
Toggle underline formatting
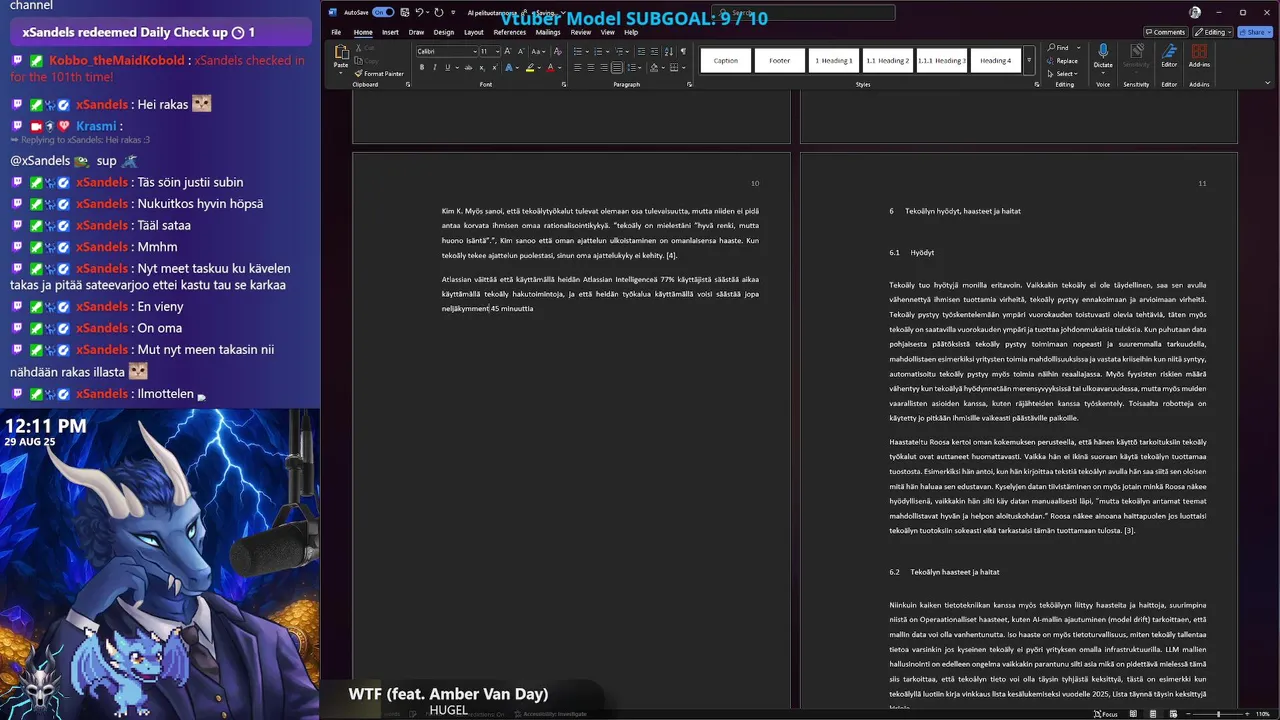[x=447, y=67]
